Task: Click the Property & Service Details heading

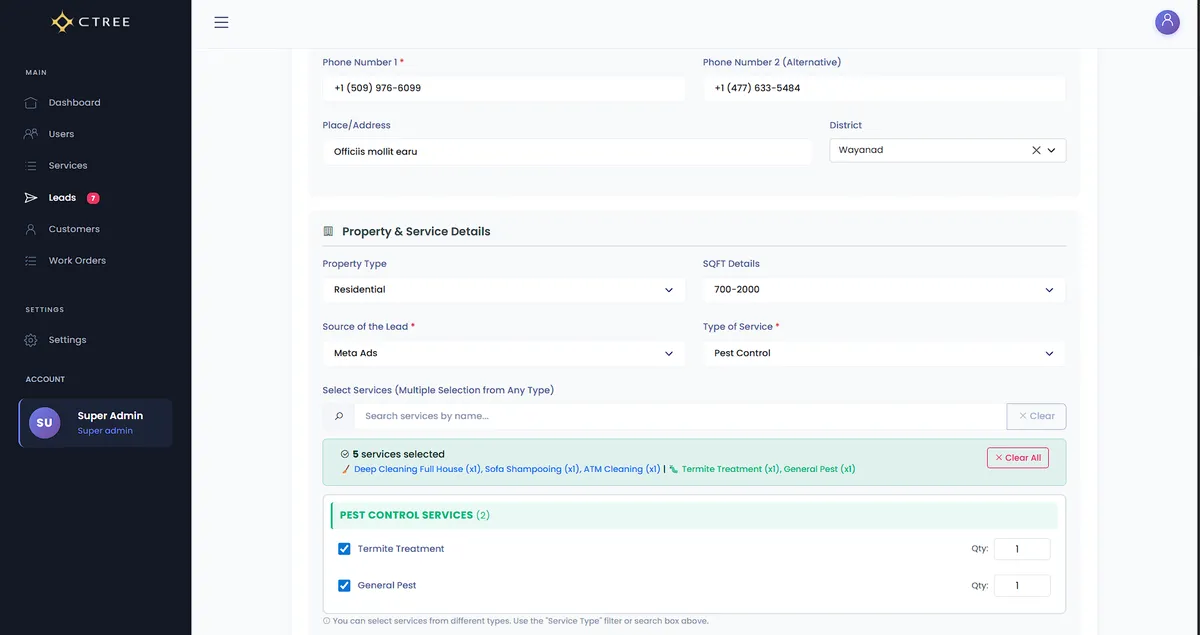Action: point(416,231)
